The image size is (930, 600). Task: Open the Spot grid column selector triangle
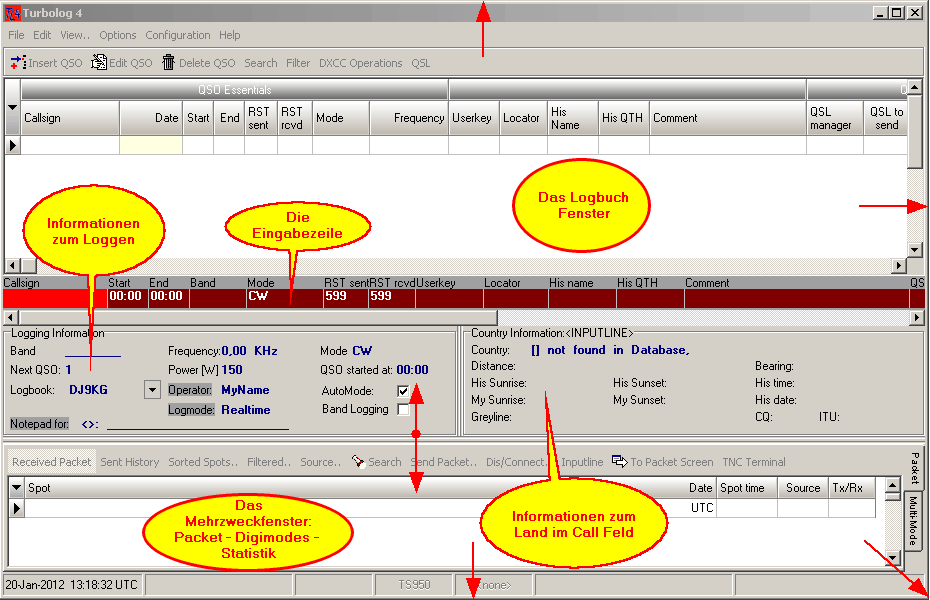(16, 488)
